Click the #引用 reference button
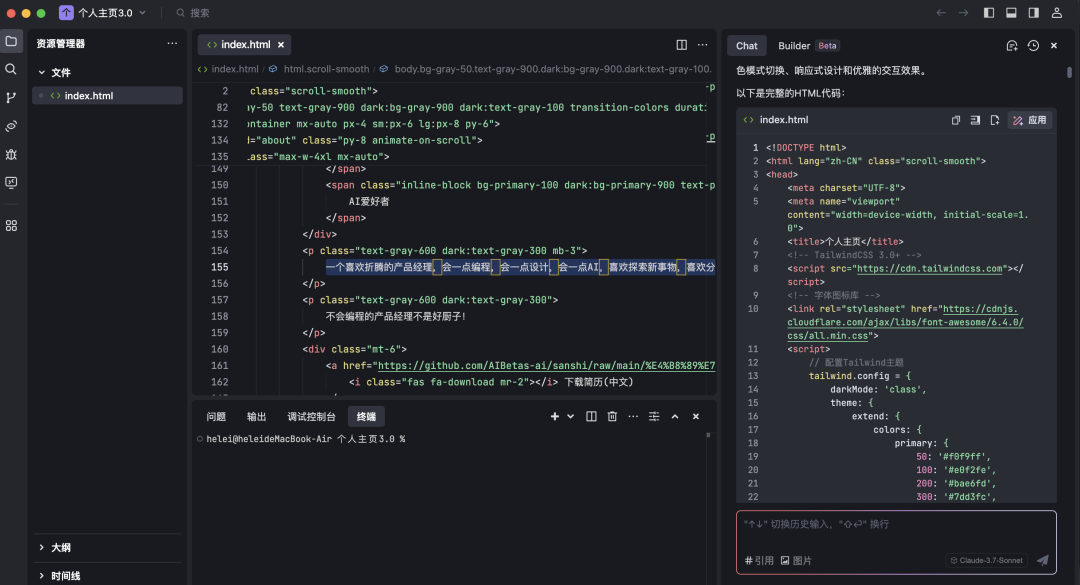1080x585 pixels. click(x=759, y=560)
